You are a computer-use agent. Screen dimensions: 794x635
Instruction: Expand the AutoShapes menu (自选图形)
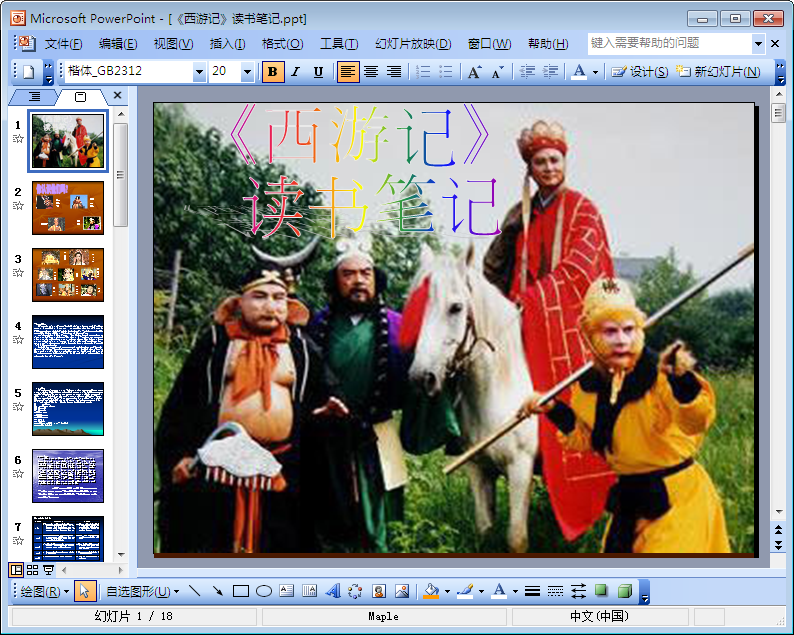[x=138, y=591]
